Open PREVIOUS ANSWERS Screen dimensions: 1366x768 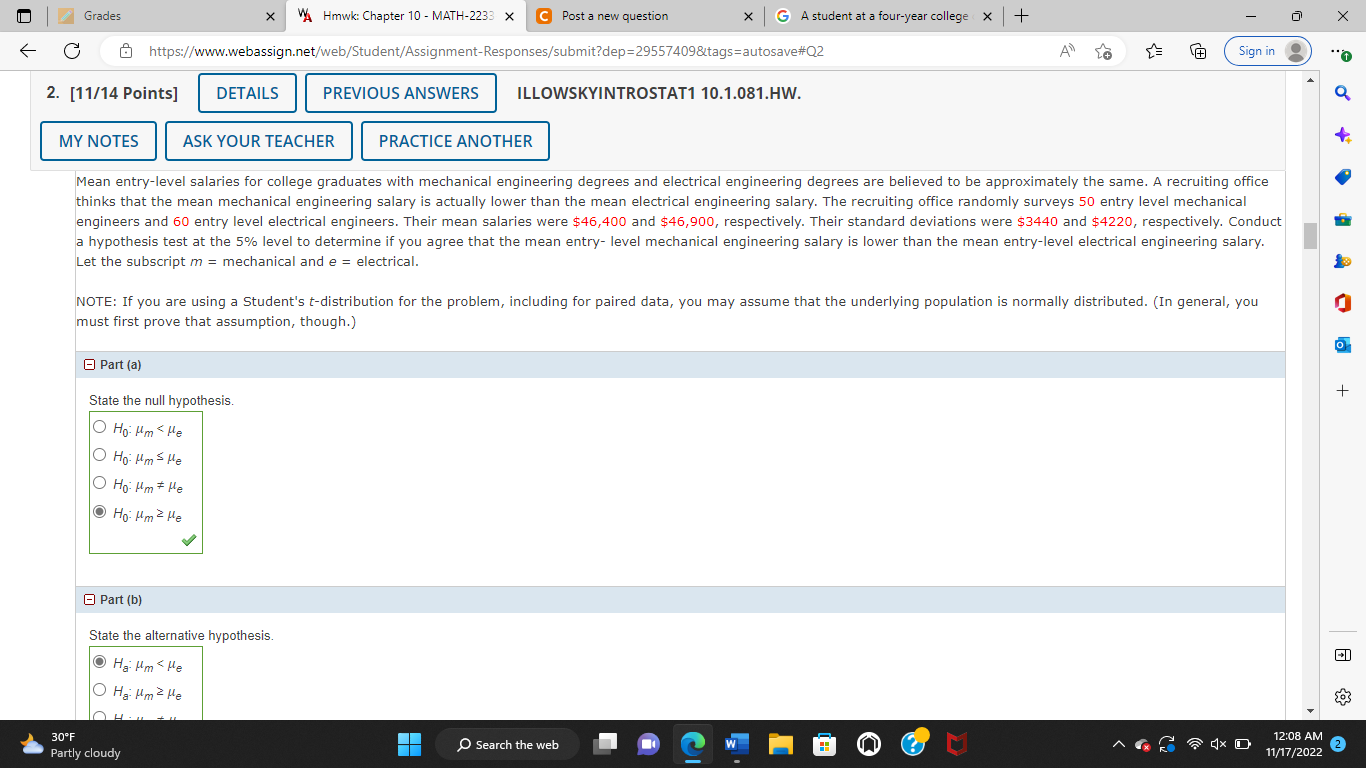click(x=400, y=93)
